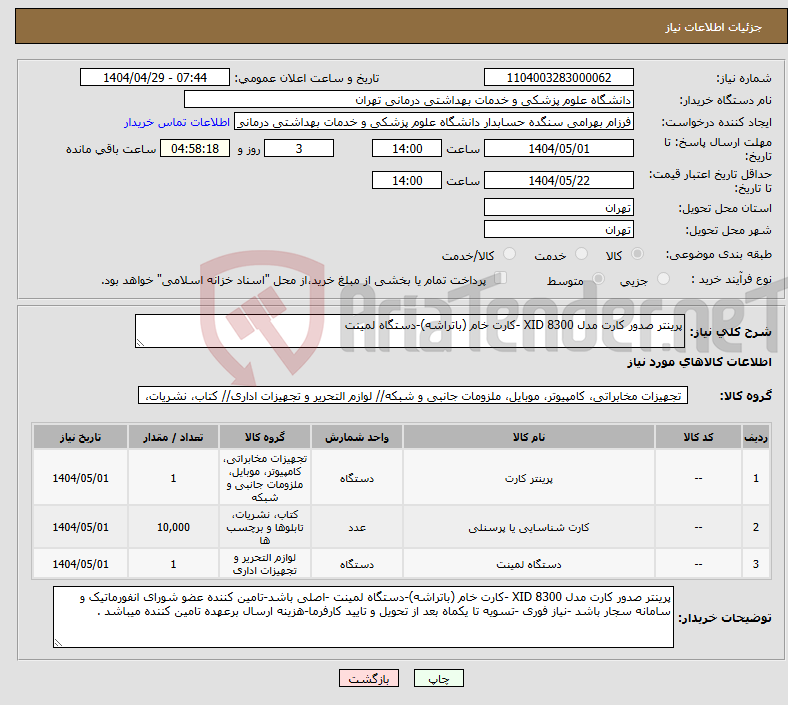Image resolution: width=788 pixels, height=705 pixels.
Task: Select the خدمت radio button
Action: point(581,254)
